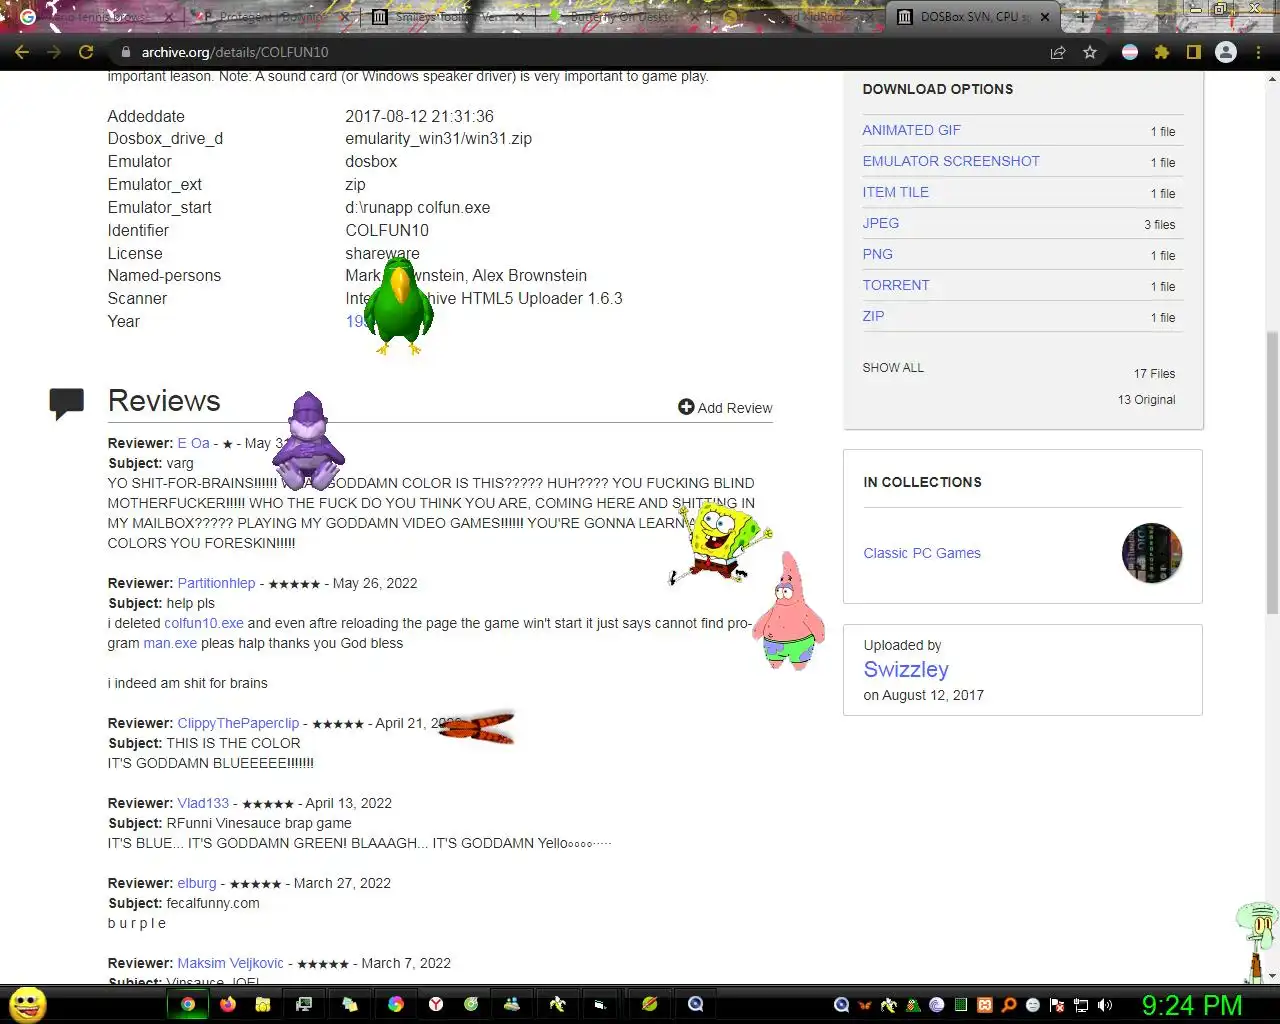Open Chrome from the taskbar
The image size is (1280, 1024).
click(x=187, y=1004)
